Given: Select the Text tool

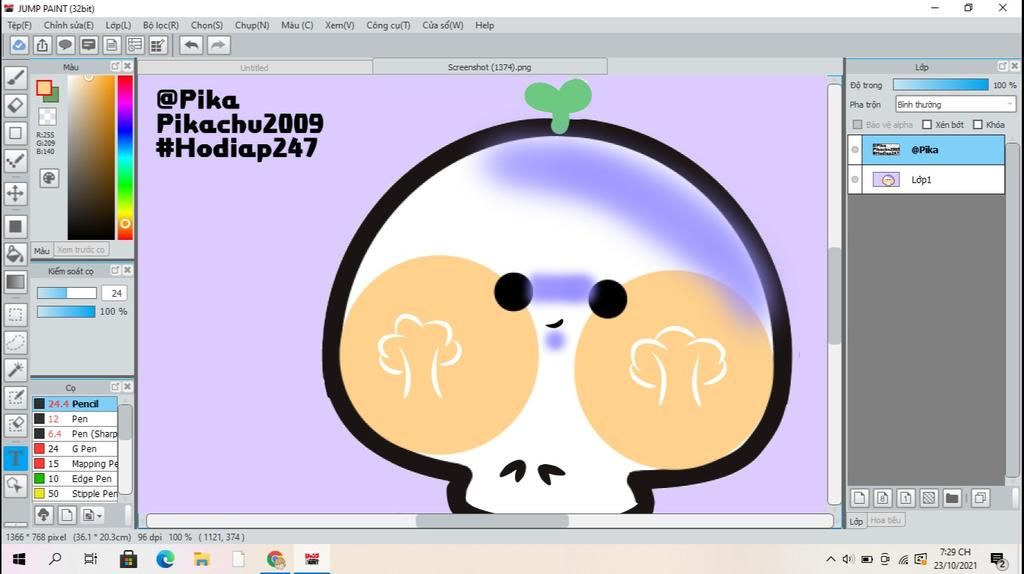Looking at the screenshot, I should pos(16,458).
